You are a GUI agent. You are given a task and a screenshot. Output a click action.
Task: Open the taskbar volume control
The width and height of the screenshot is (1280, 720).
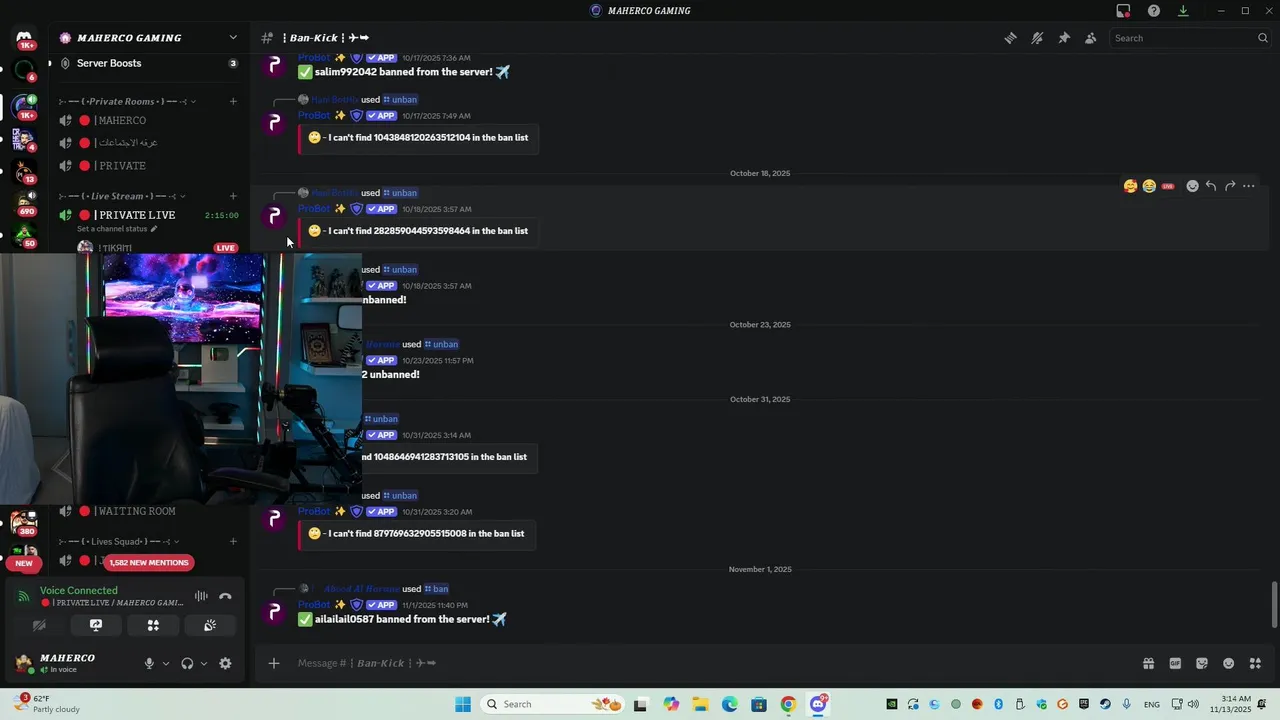(x=1193, y=704)
